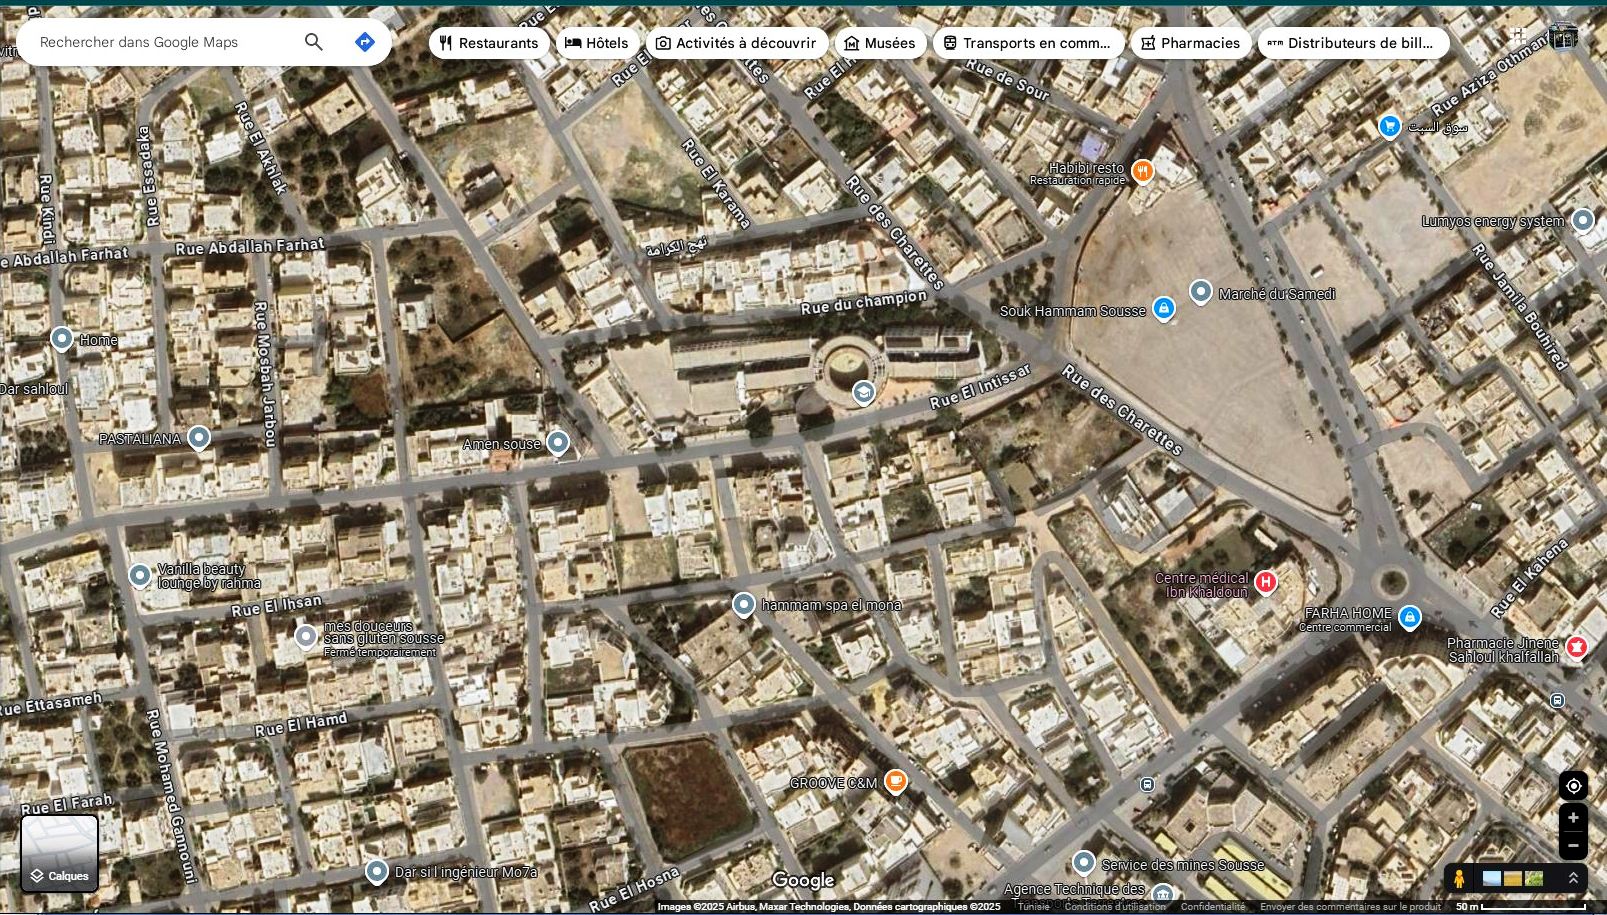Screen dimensions: 1607x915
Task: Open the Calques (layers) panel
Action: click(60, 852)
